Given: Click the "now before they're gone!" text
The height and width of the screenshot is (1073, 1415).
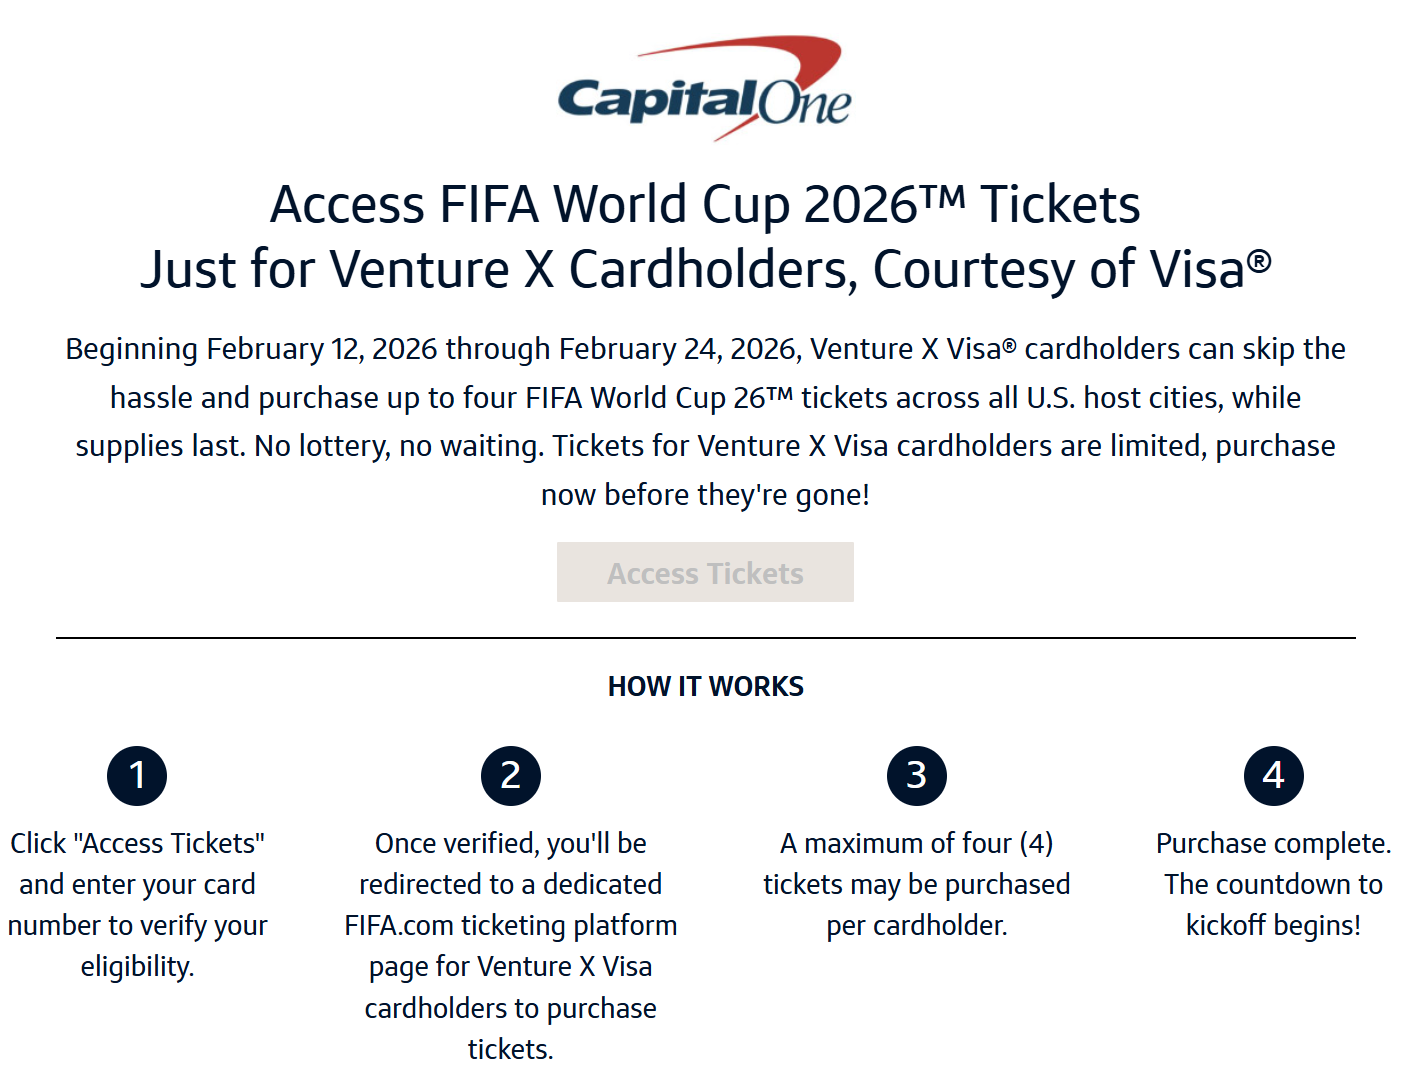Looking at the screenshot, I should pos(705,495).
